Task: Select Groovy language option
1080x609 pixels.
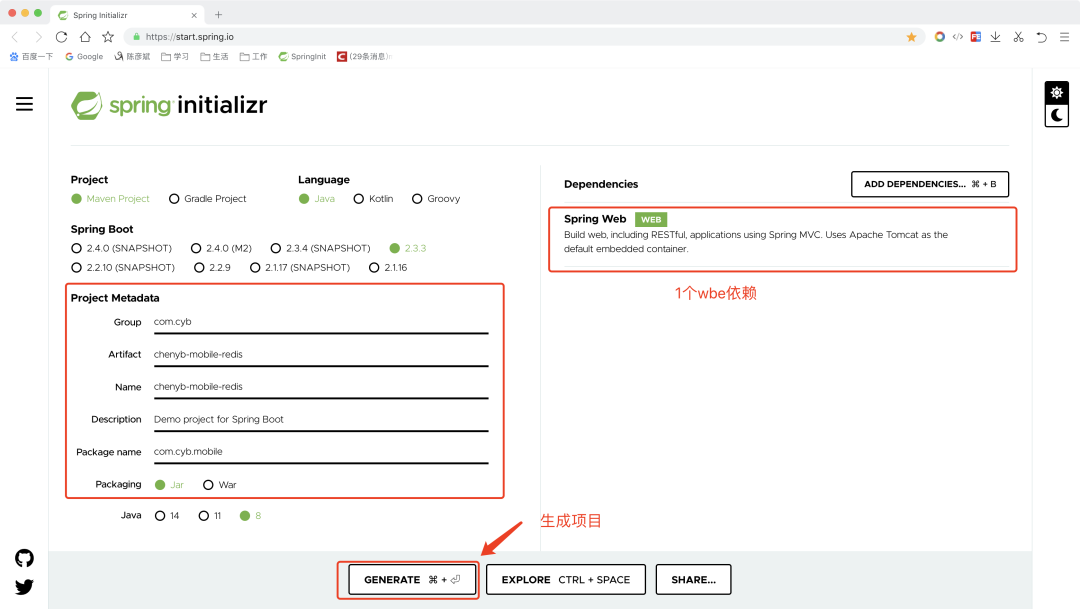Action: pyautogui.click(x=436, y=199)
